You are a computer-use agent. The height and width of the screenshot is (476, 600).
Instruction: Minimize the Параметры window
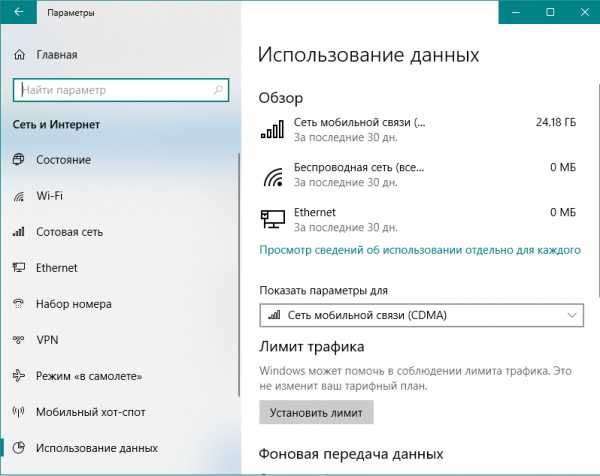[516, 12]
